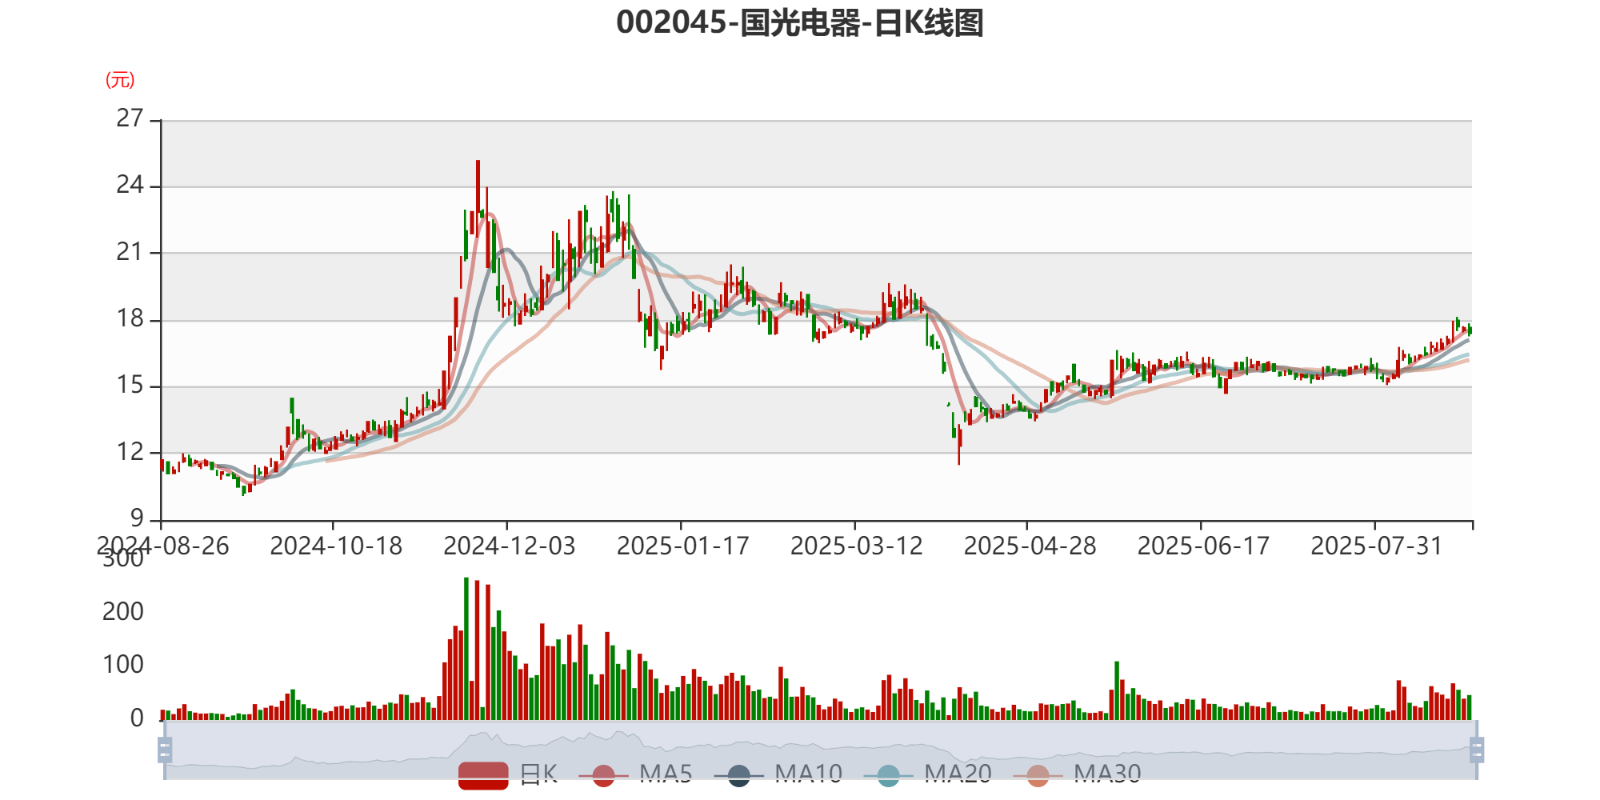Screen dimensions: 1600x800
Task: Click the 2024-10-18 date axis label
Action: point(336,546)
